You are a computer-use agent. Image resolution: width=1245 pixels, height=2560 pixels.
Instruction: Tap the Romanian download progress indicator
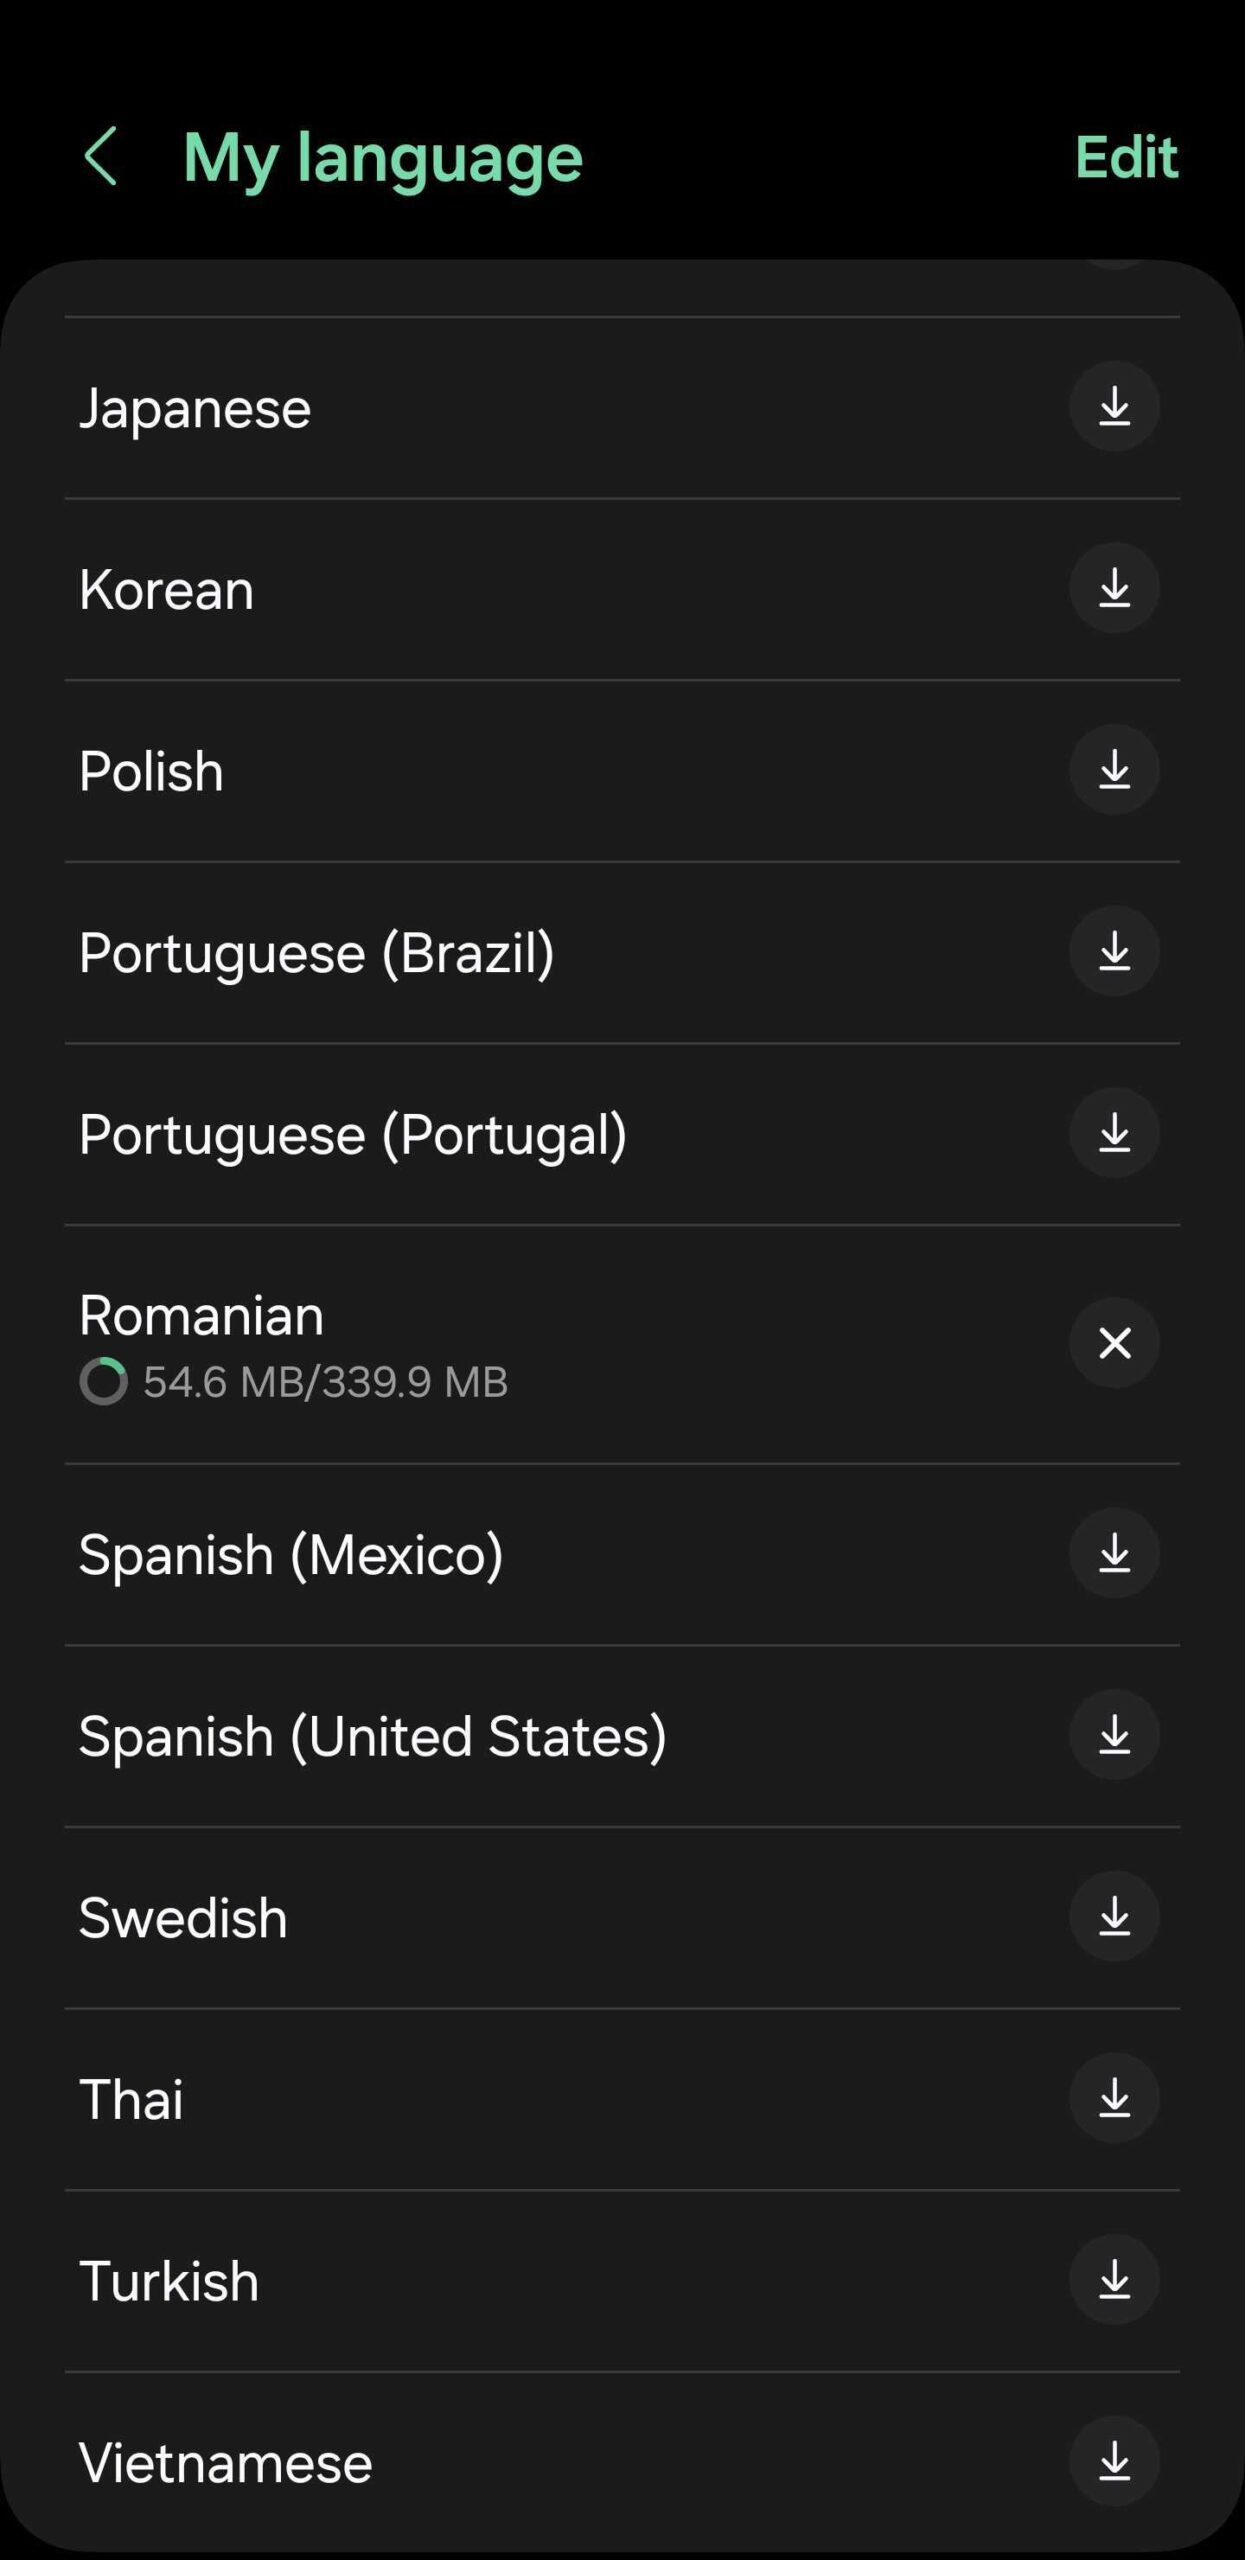coord(103,1382)
